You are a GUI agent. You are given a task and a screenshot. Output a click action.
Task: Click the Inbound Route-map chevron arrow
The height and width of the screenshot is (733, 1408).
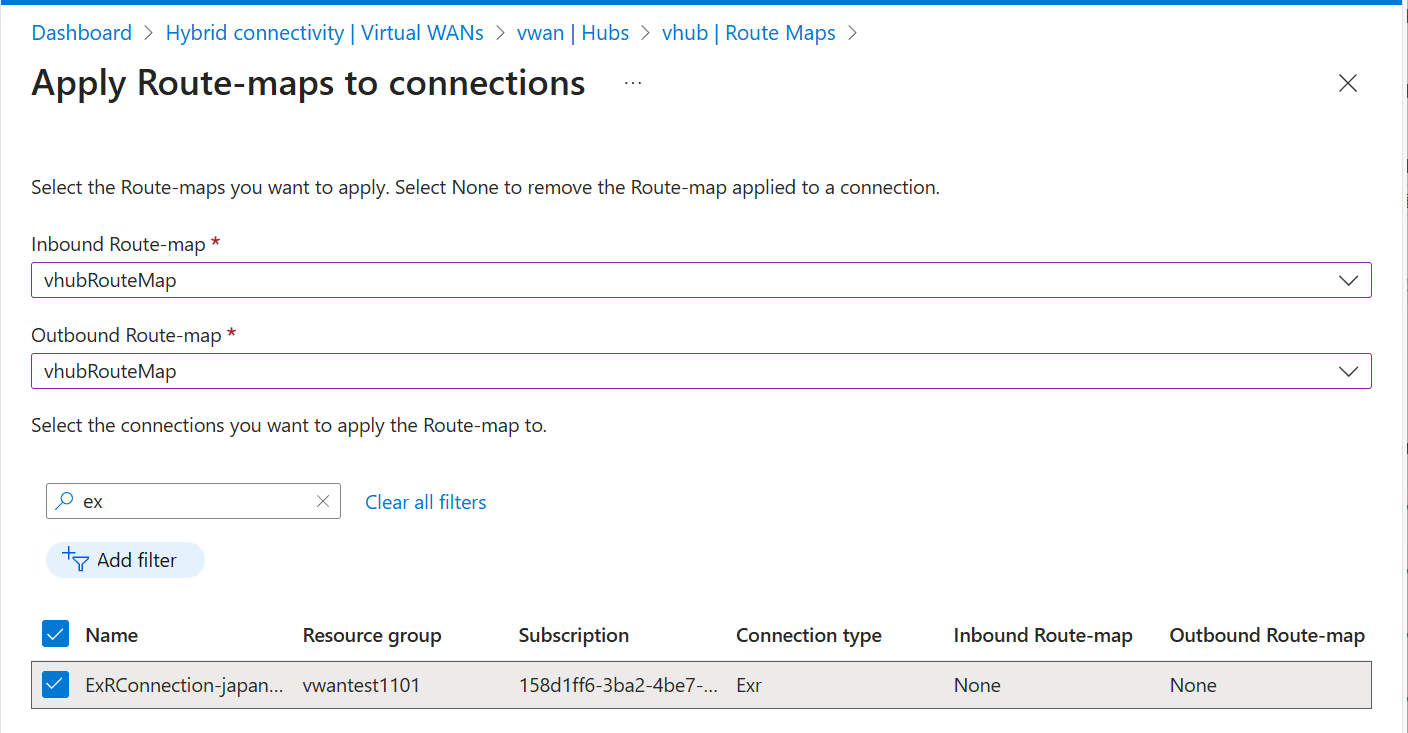point(1347,281)
